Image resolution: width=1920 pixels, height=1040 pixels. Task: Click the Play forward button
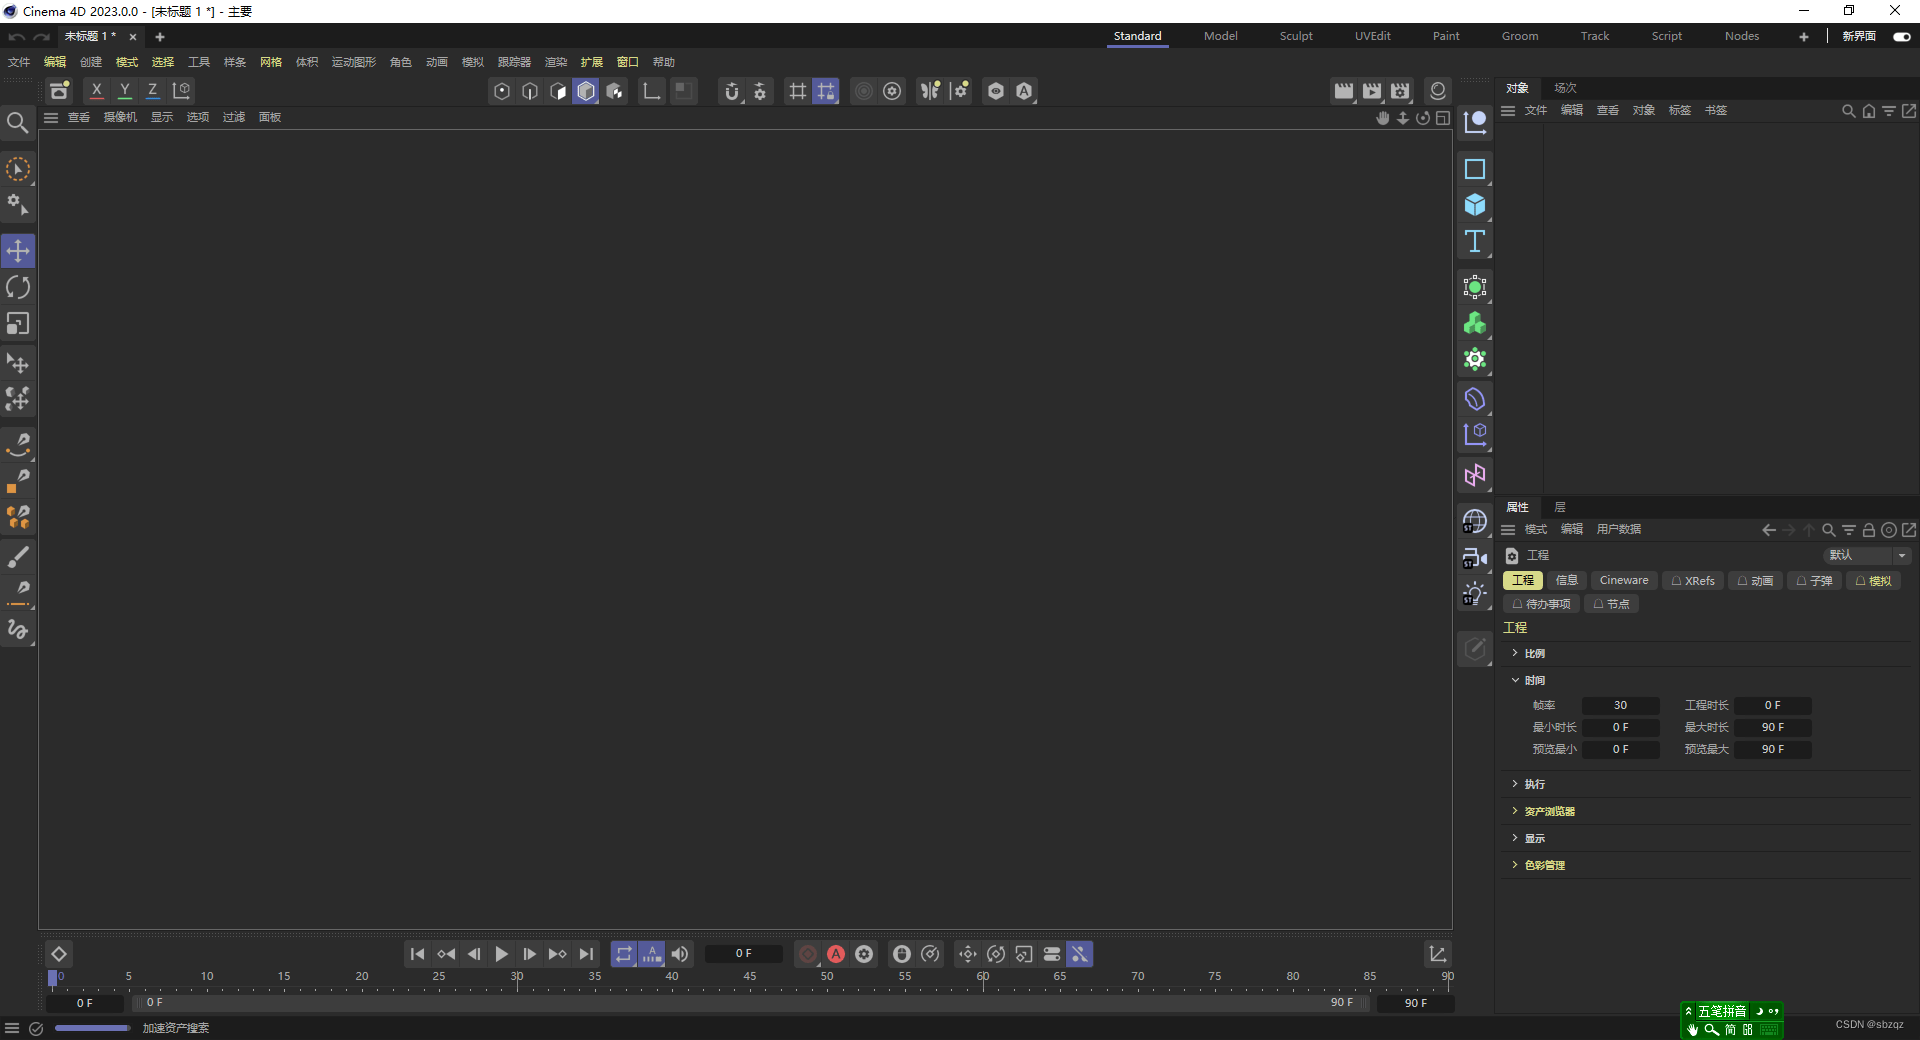pyautogui.click(x=502, y=954)
